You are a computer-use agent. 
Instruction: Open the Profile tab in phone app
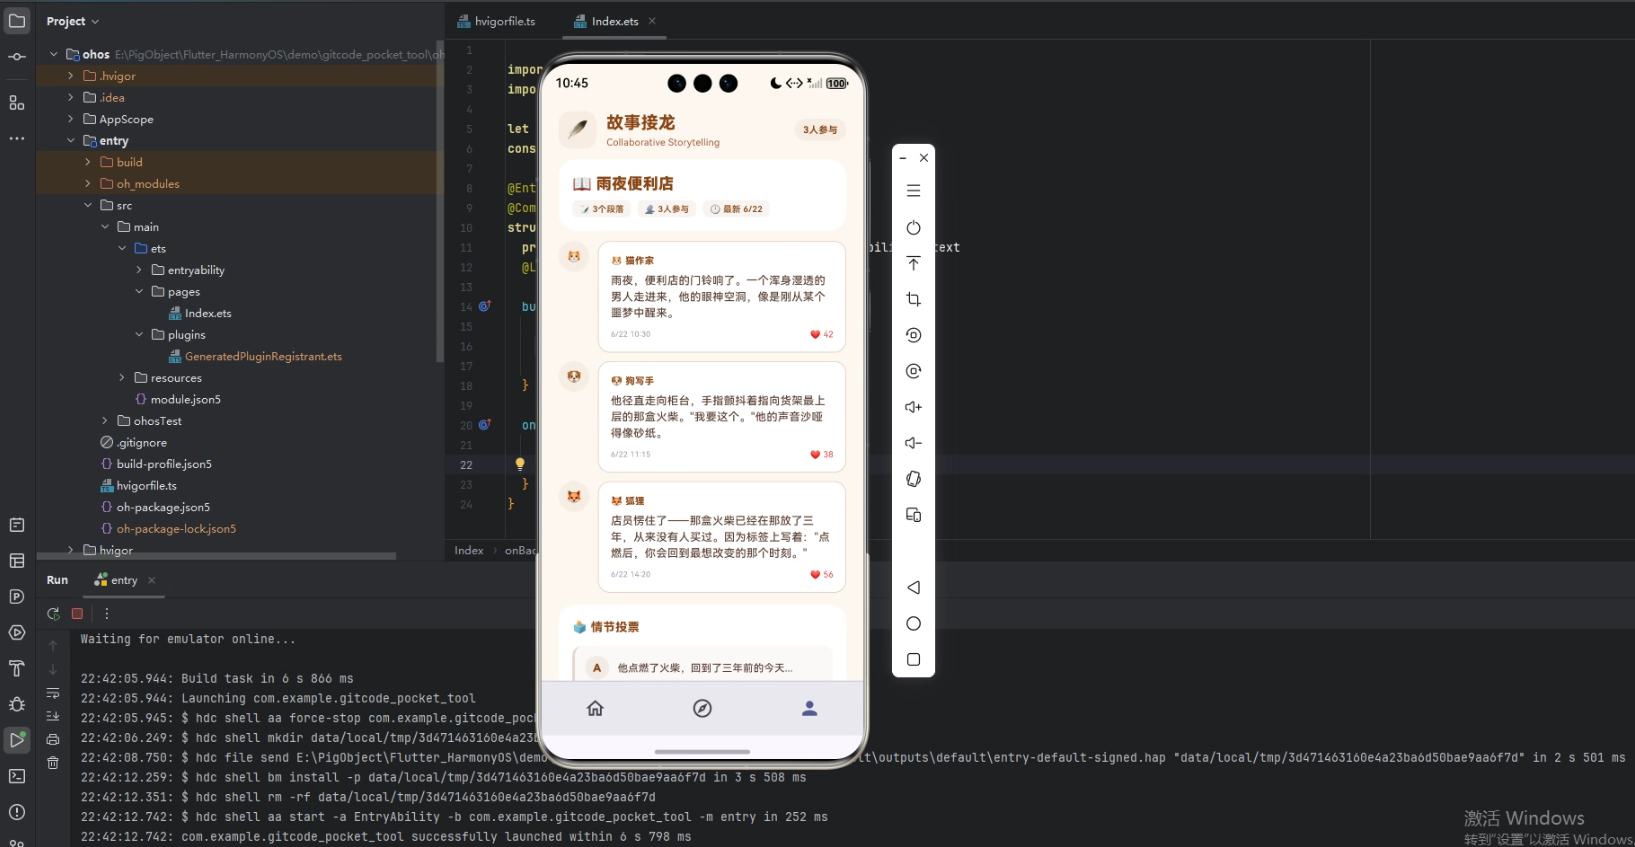tap(809, 708)
